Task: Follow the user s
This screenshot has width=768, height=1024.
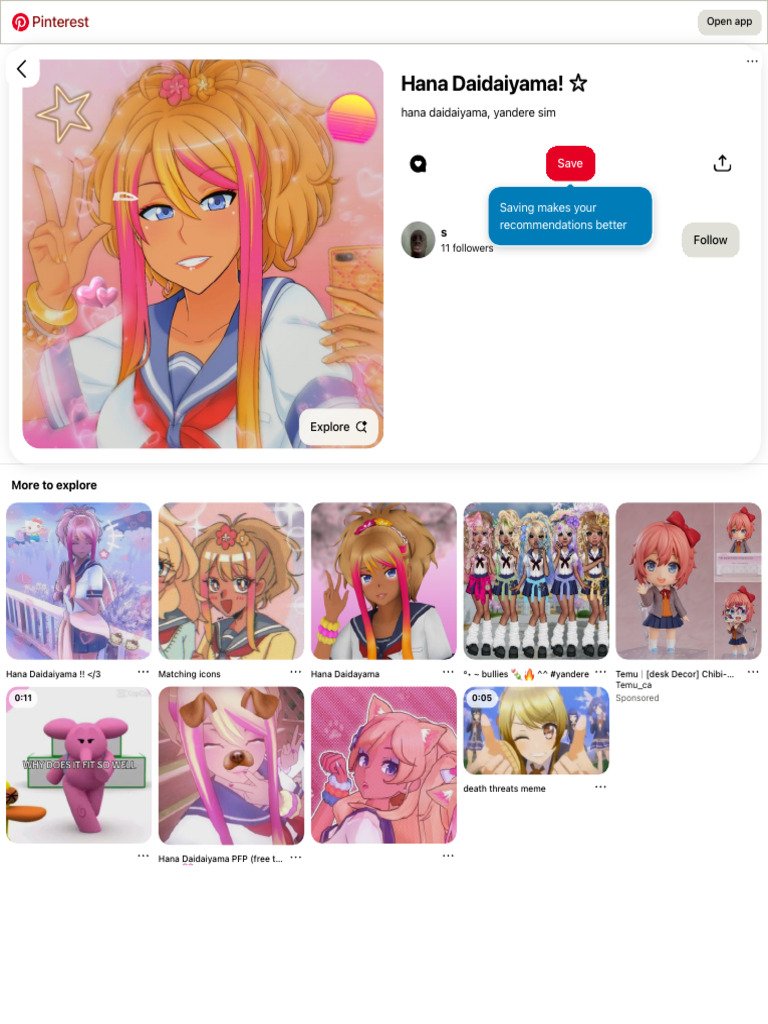Action: click(711, 240)
